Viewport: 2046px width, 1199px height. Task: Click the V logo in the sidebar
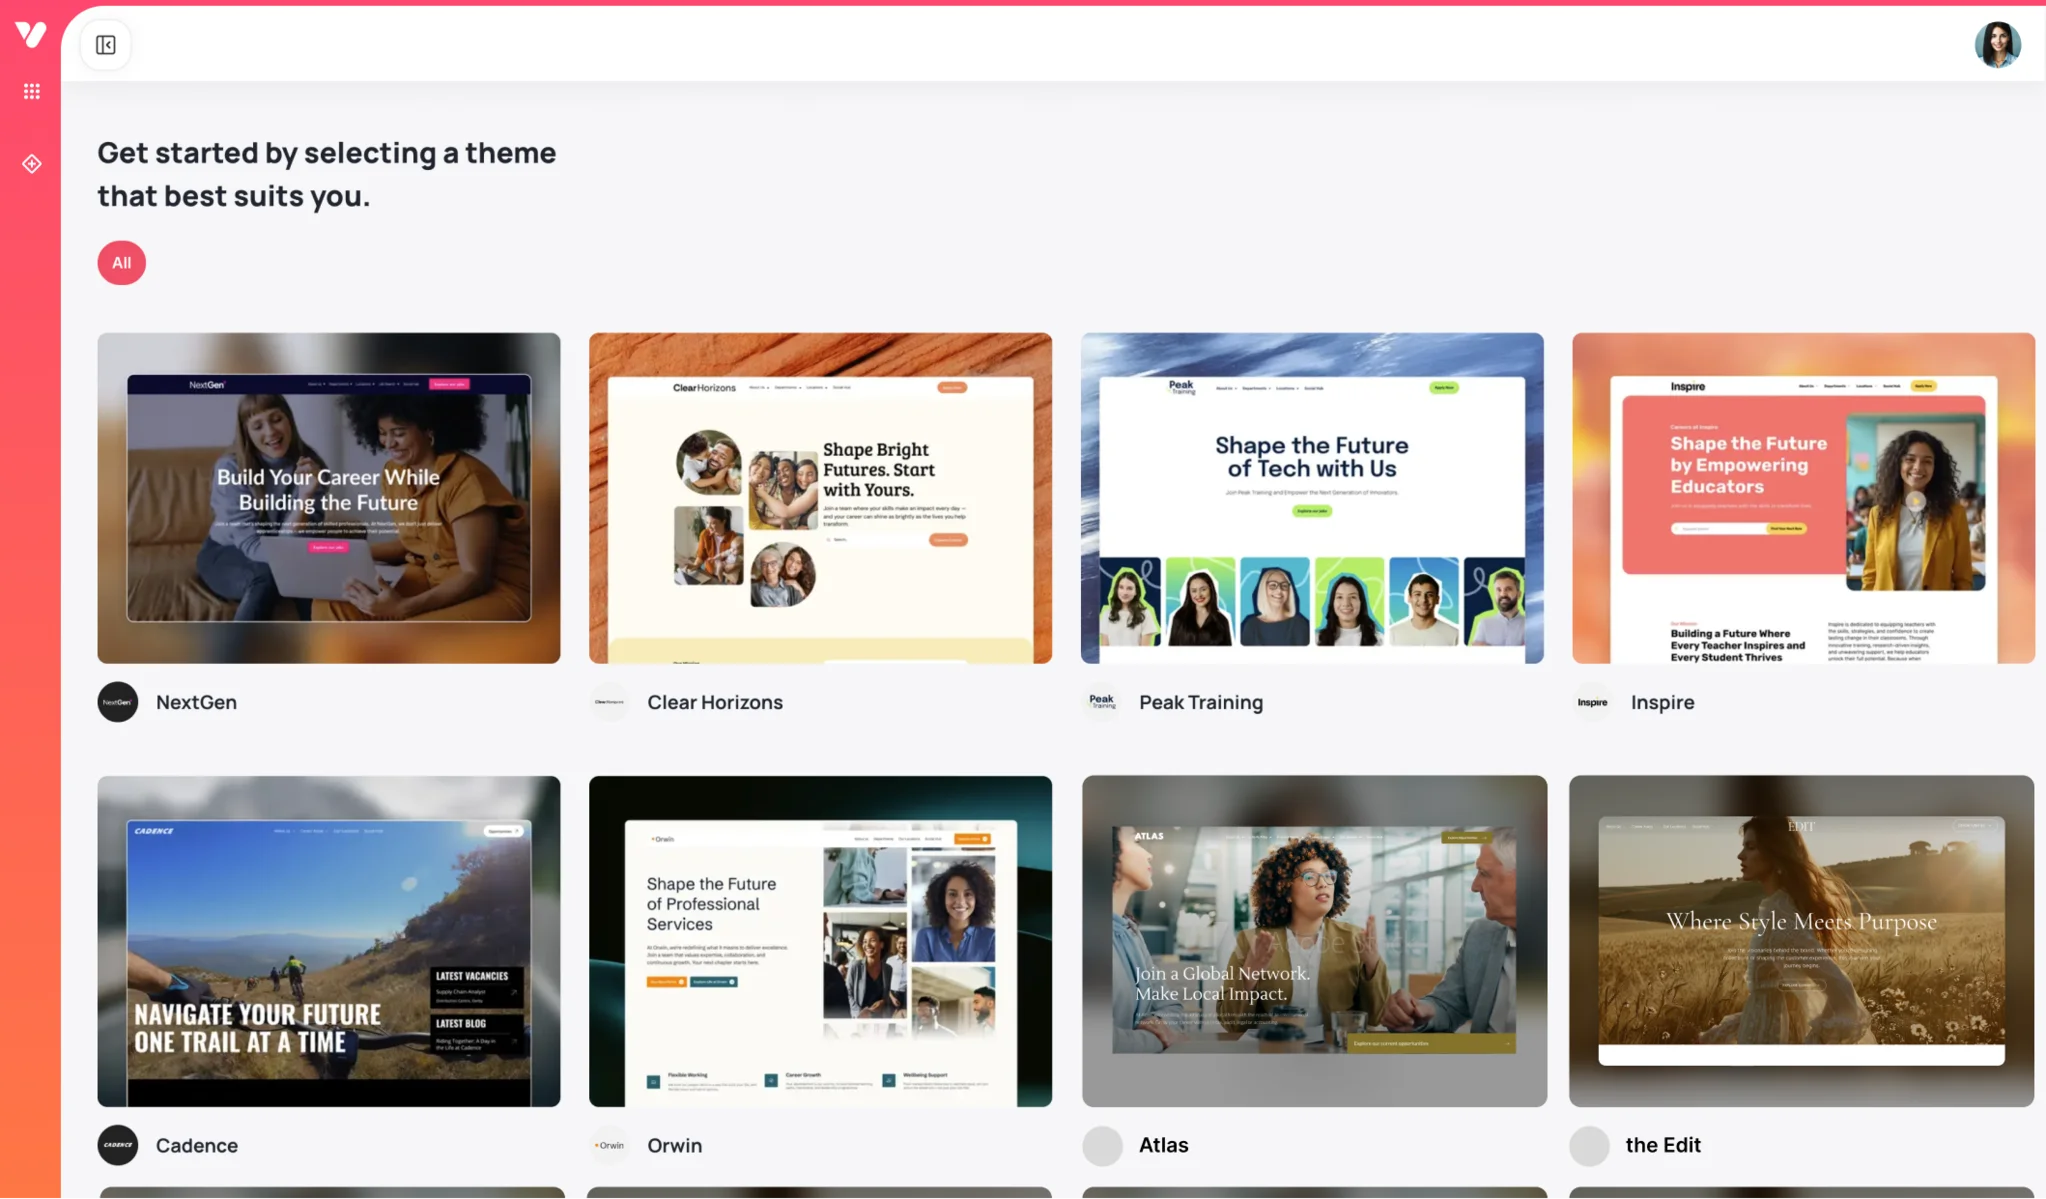click(x=31, y=35)
